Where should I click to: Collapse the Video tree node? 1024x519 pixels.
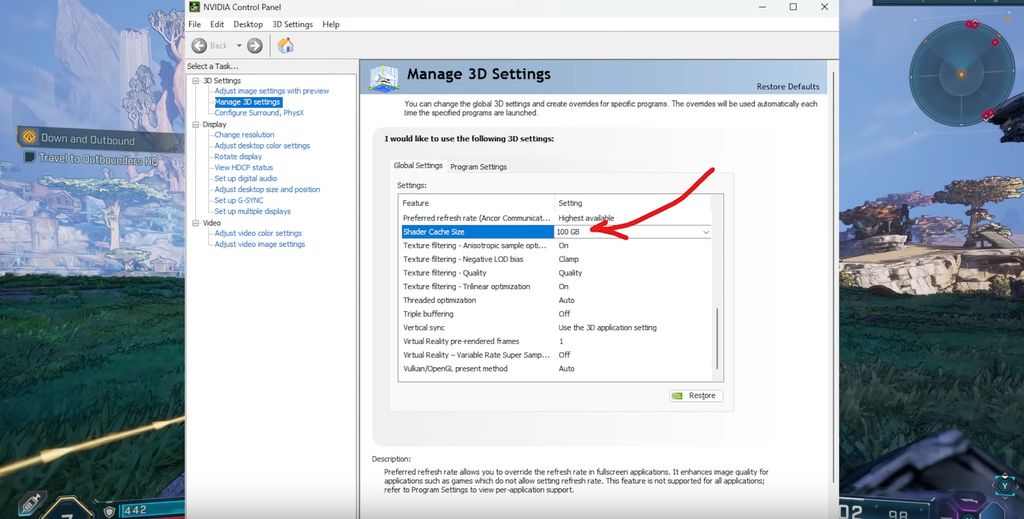[x=196, y=223]
